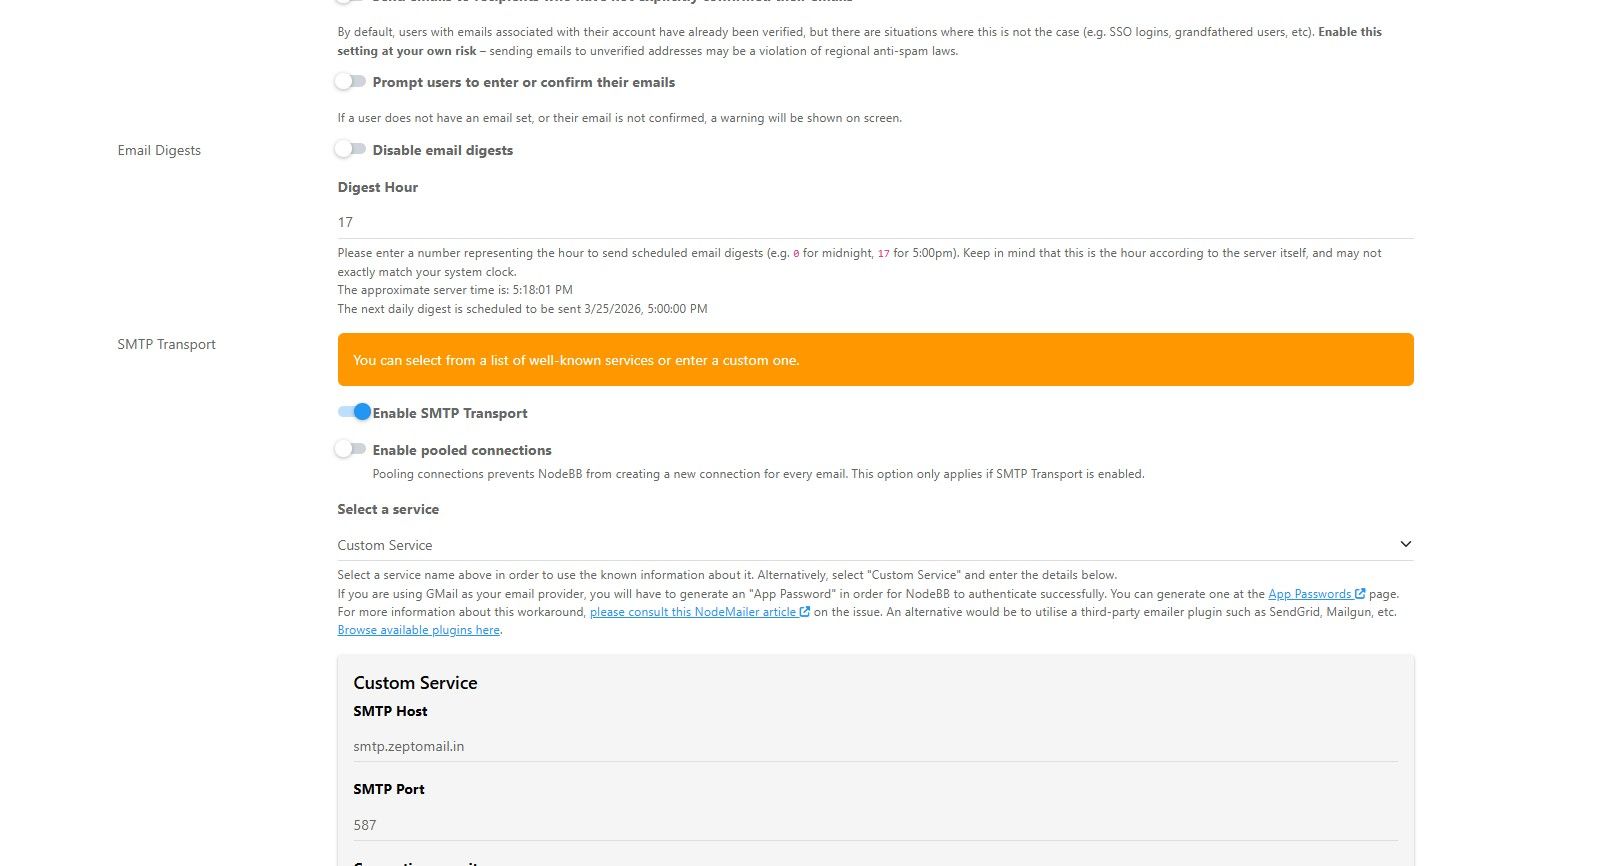Click the orange well-known services notice banner
This screenshot has width=1601, height=866.
click(875, 360)
